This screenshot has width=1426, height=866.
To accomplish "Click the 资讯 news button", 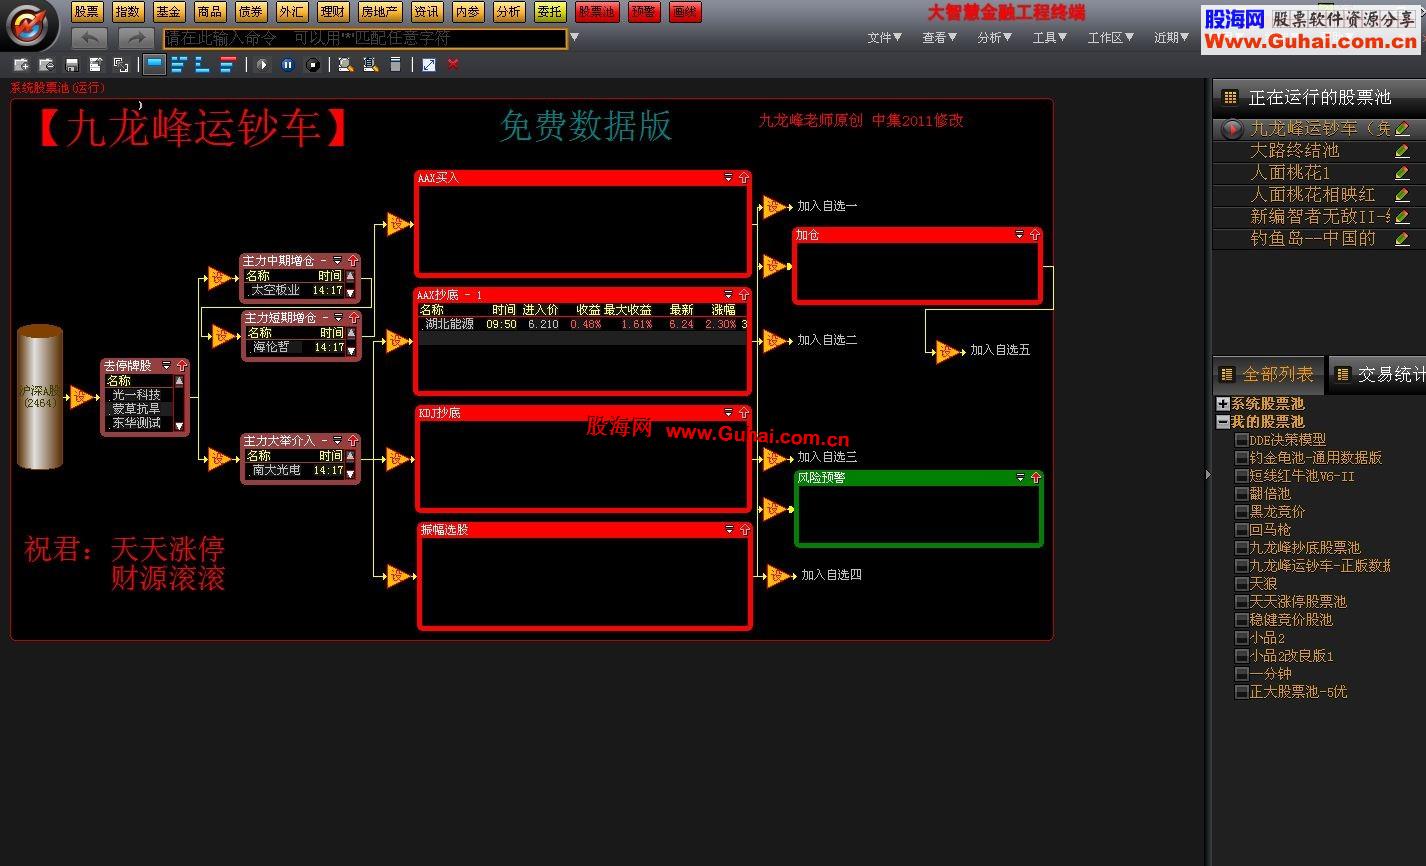I will point(426,12).
